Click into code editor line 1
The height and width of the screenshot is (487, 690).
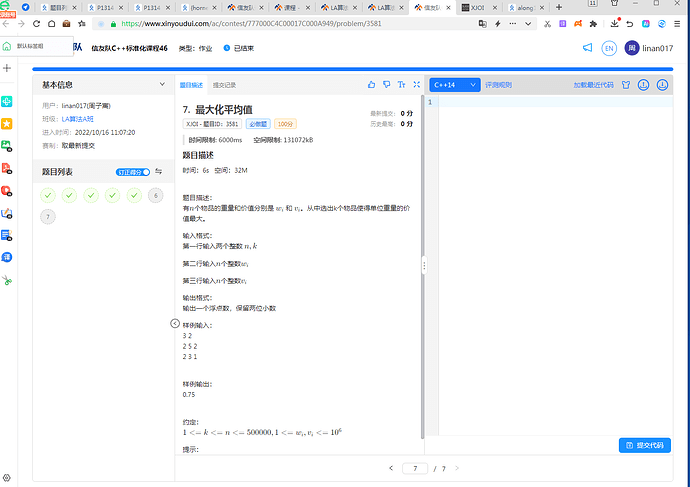click(x=555, y=102)
